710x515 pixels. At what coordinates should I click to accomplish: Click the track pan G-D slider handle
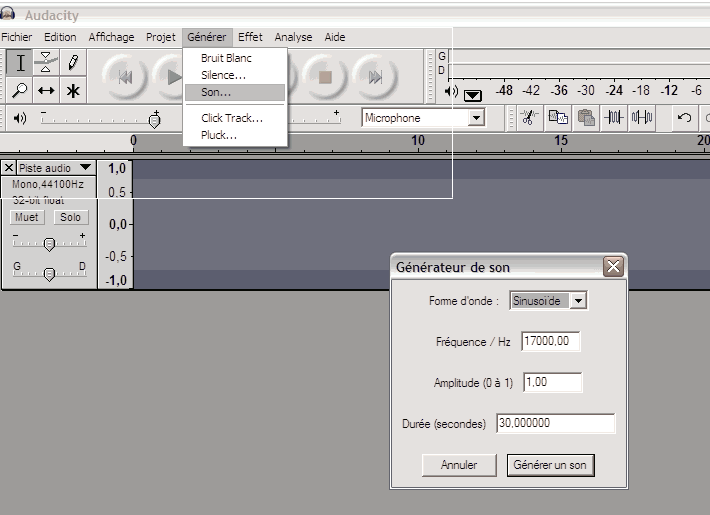click(49, 274)
